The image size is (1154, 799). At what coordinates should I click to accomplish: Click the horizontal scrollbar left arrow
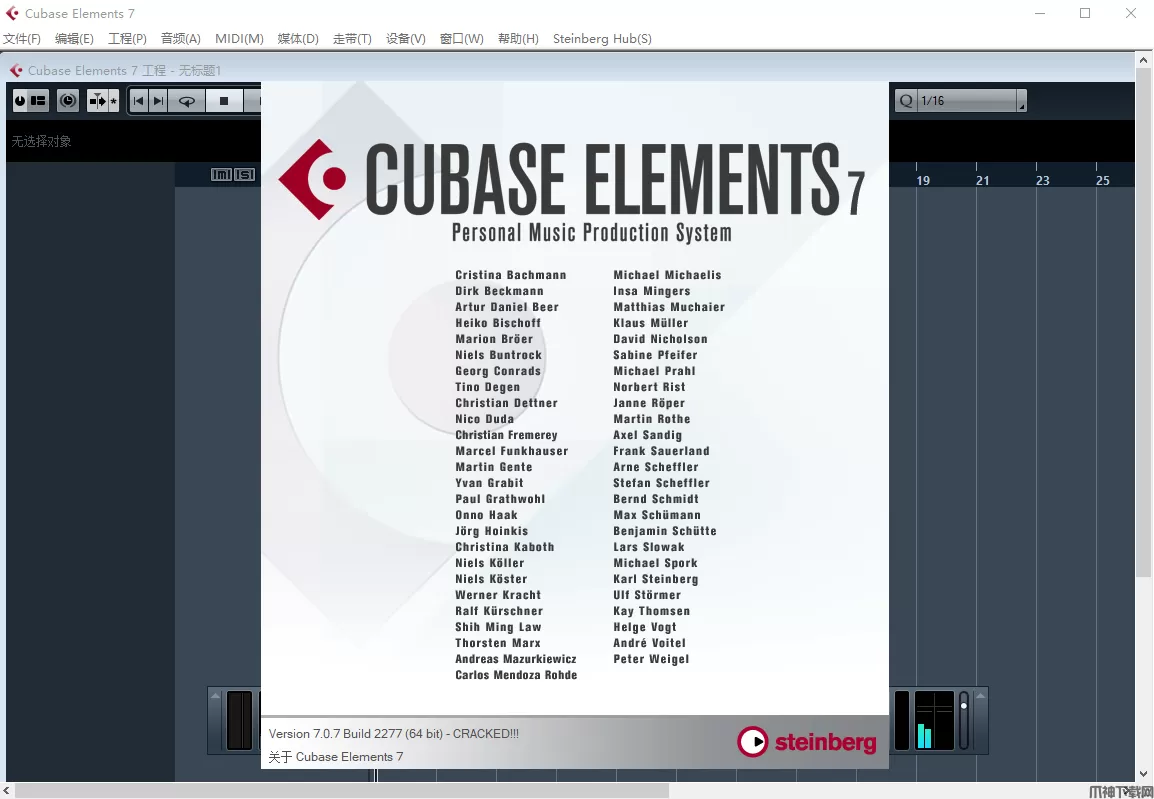7,791
